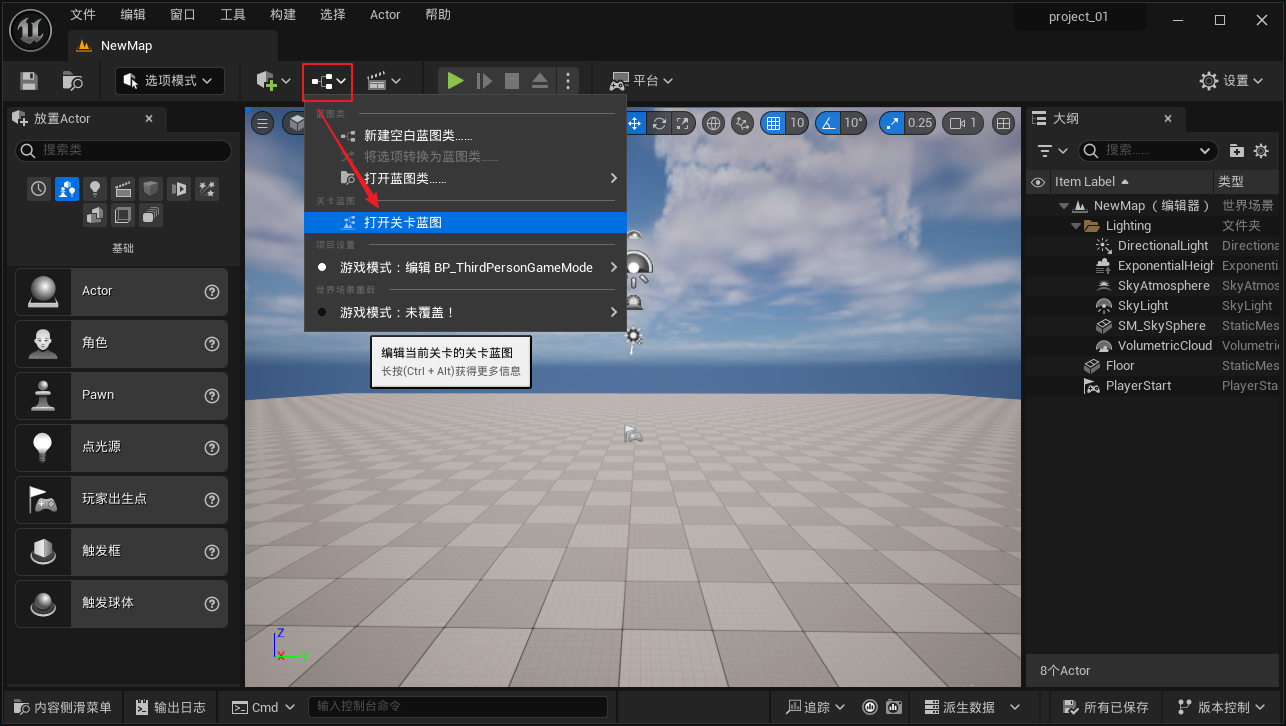Open help for the Actor entry
The height and width of the screenshot is (726, 1286).
(212, 291)
